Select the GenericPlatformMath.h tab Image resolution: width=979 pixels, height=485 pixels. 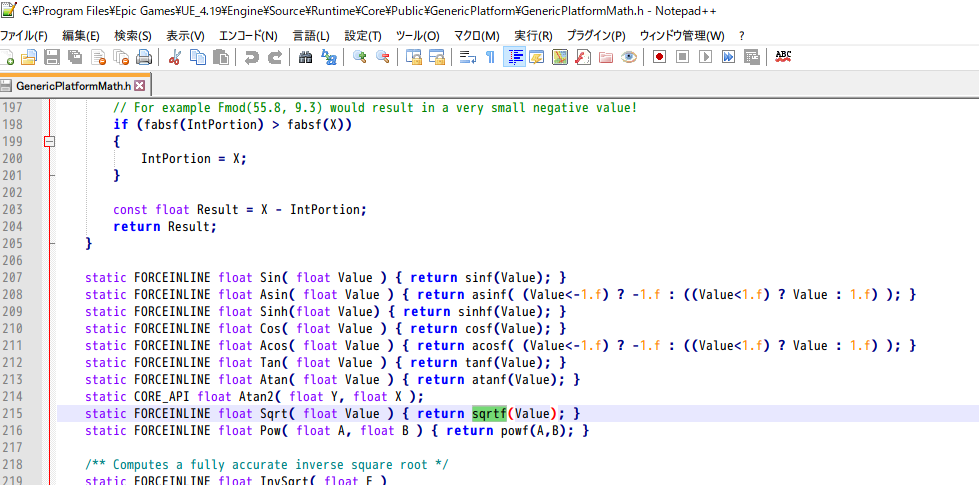(73, 86)
